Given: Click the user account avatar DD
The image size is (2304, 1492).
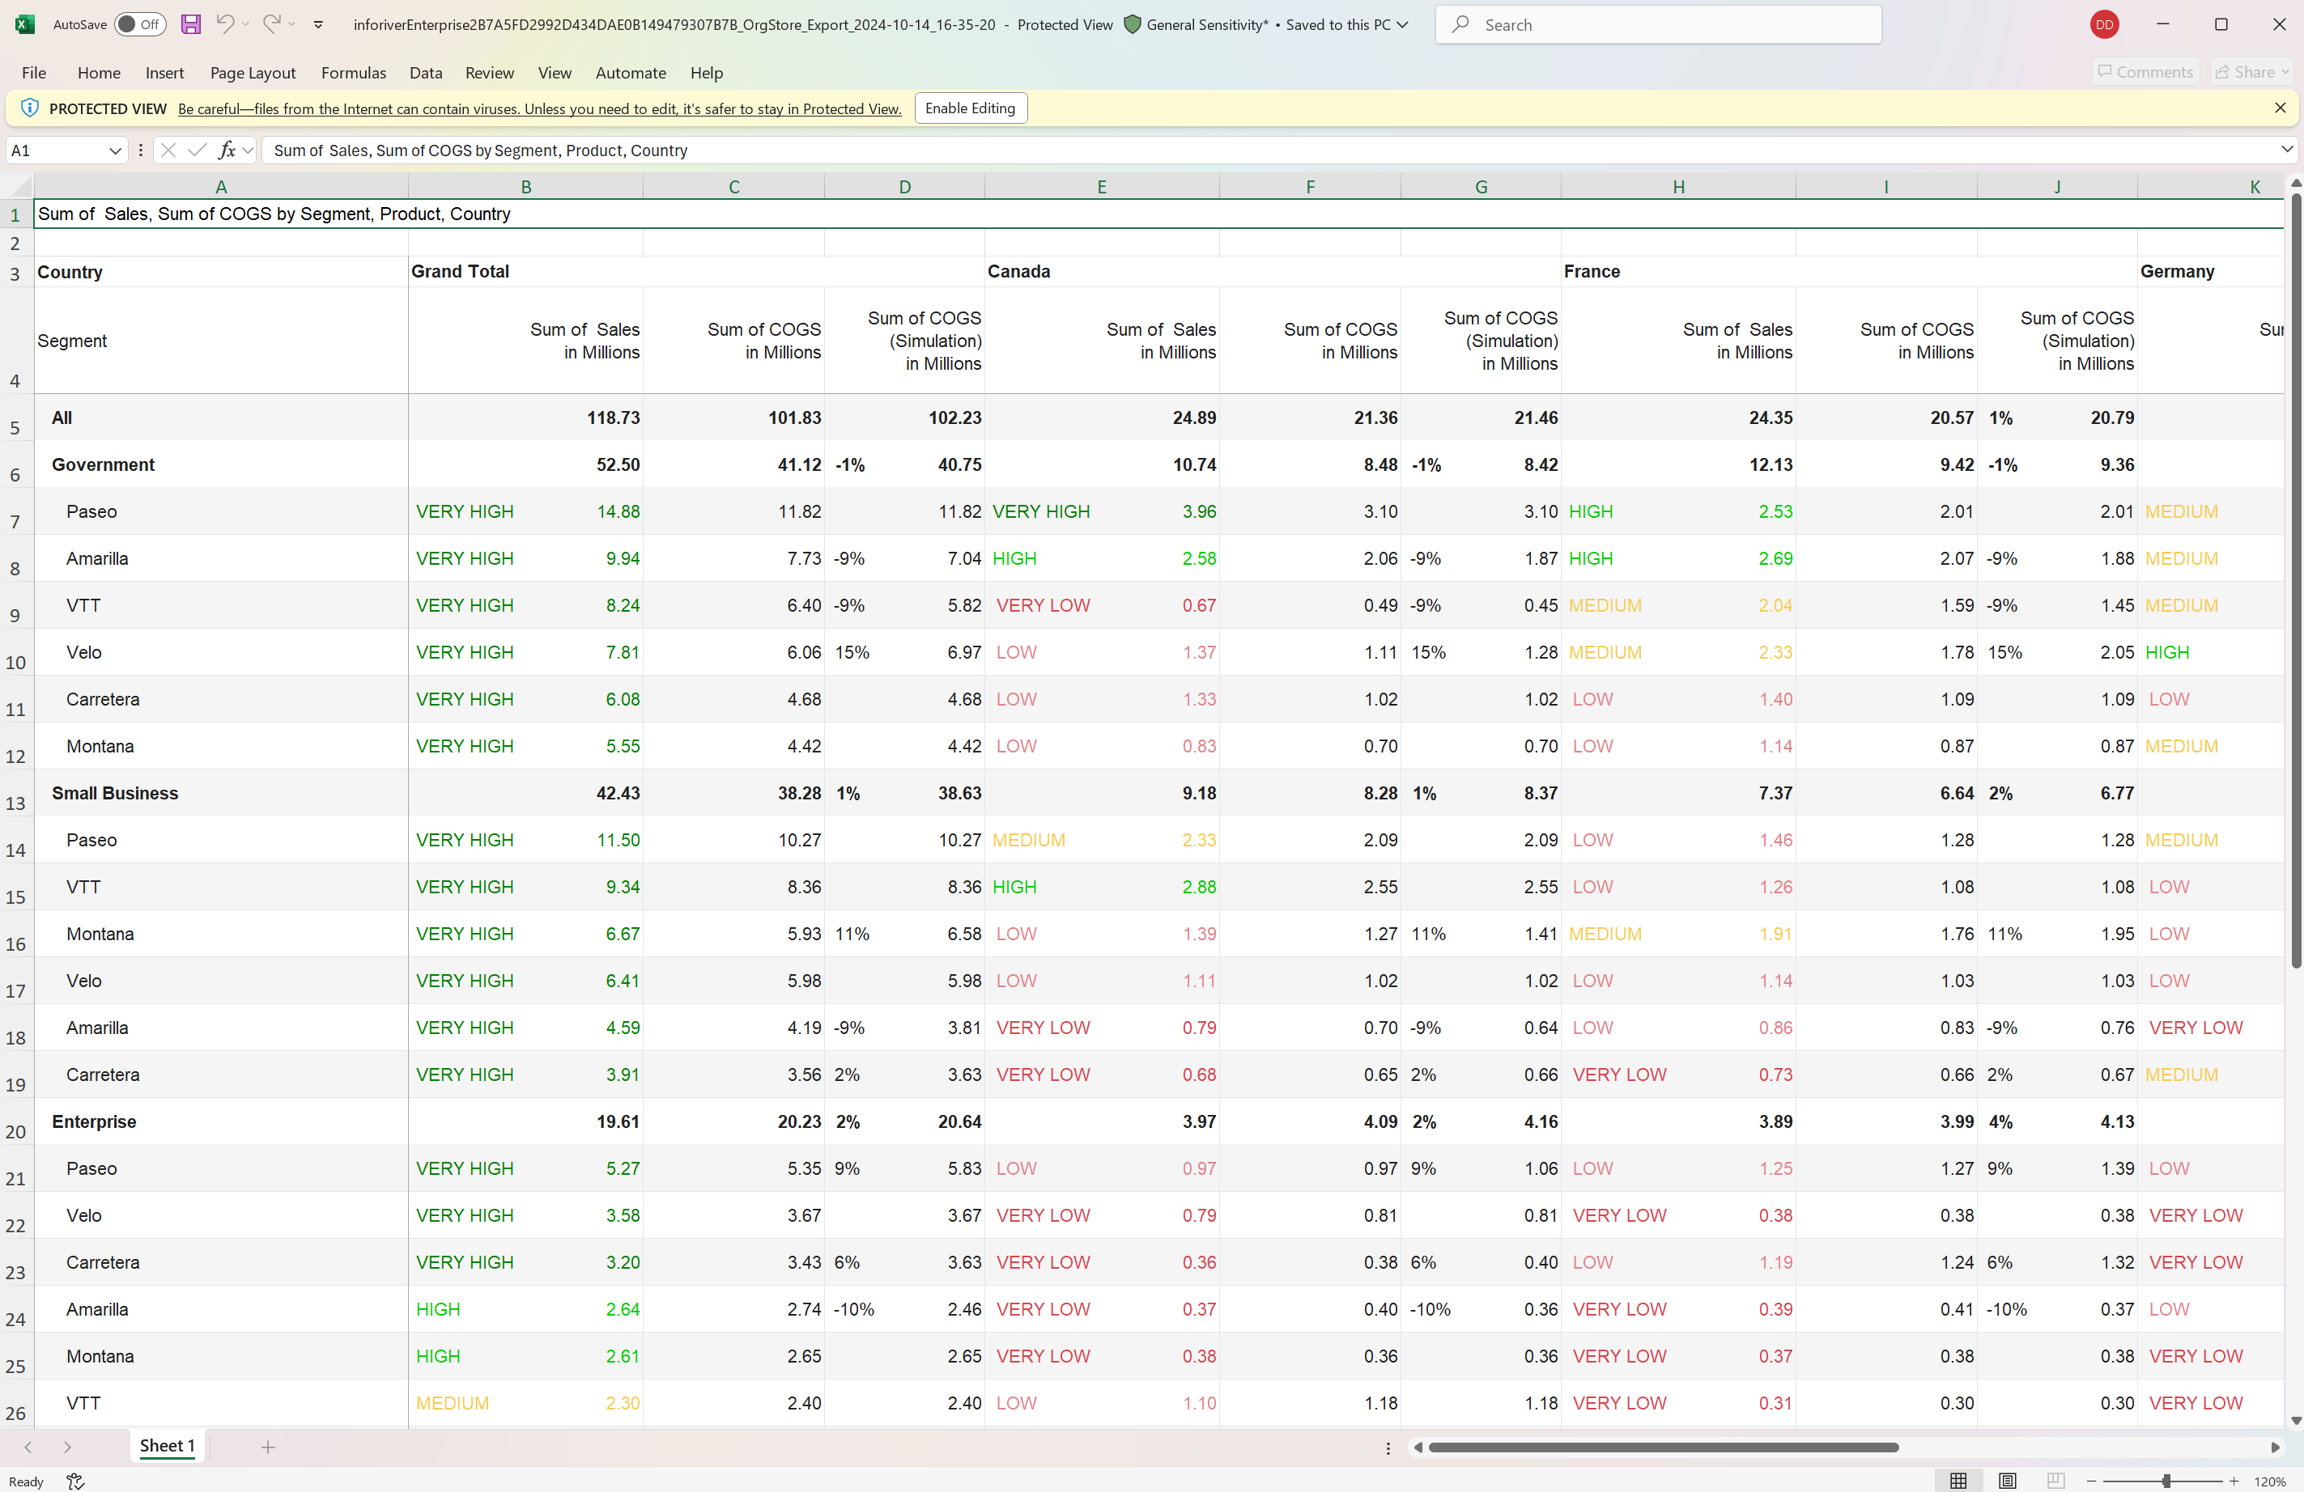Looking at the screenshot, I should [x=2104, y=24].
